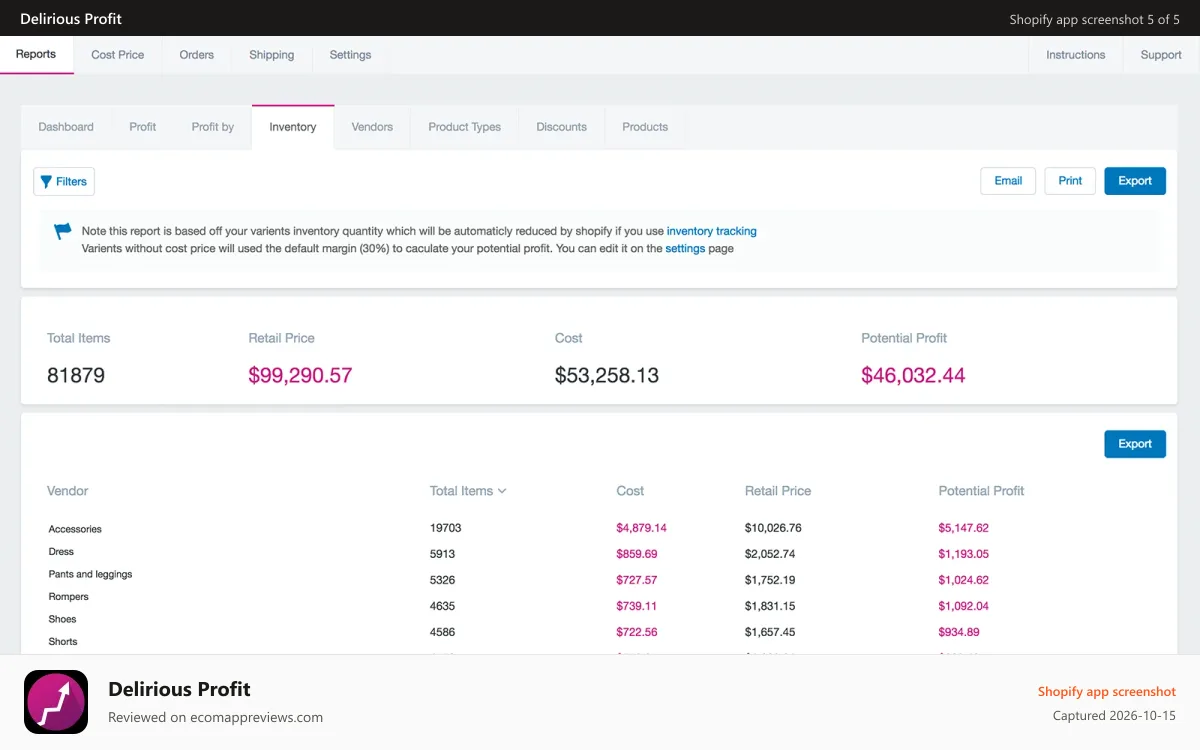Image resolution: width=1200 pixels, height=750 pixels.
Task: Click the blue flag note icon
Action: 63,232
